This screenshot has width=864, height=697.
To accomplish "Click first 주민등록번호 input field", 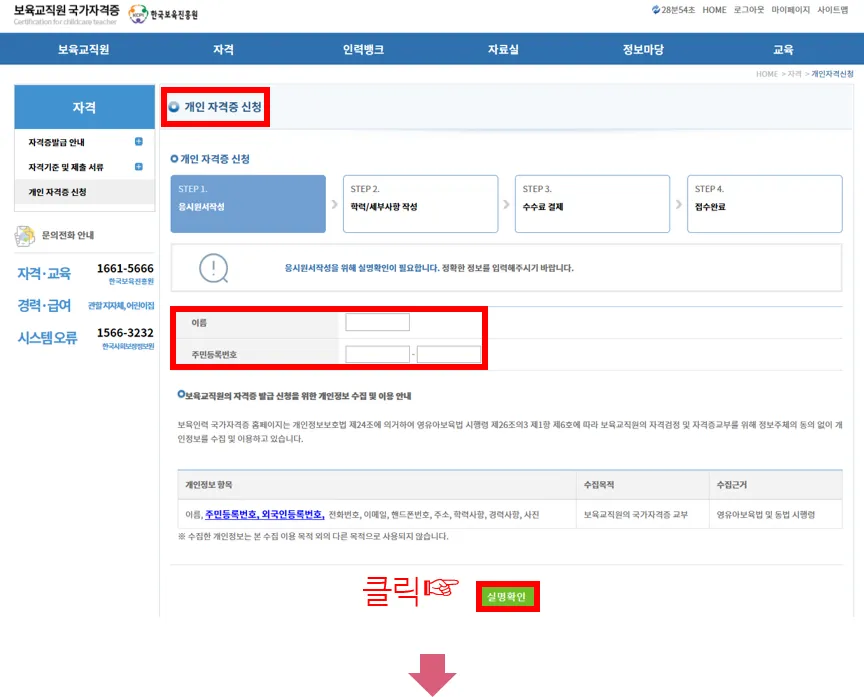I will [377, 354].
